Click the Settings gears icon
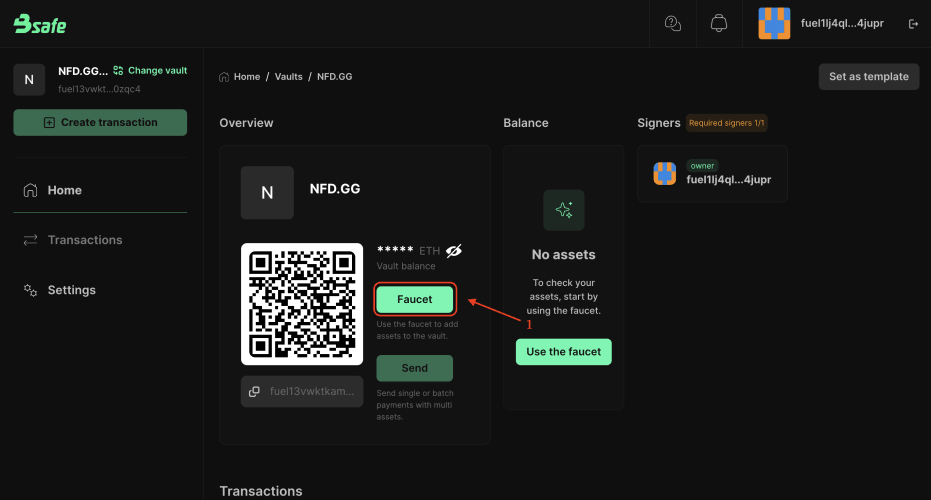The image size is (931, 500). click(30, 290)
